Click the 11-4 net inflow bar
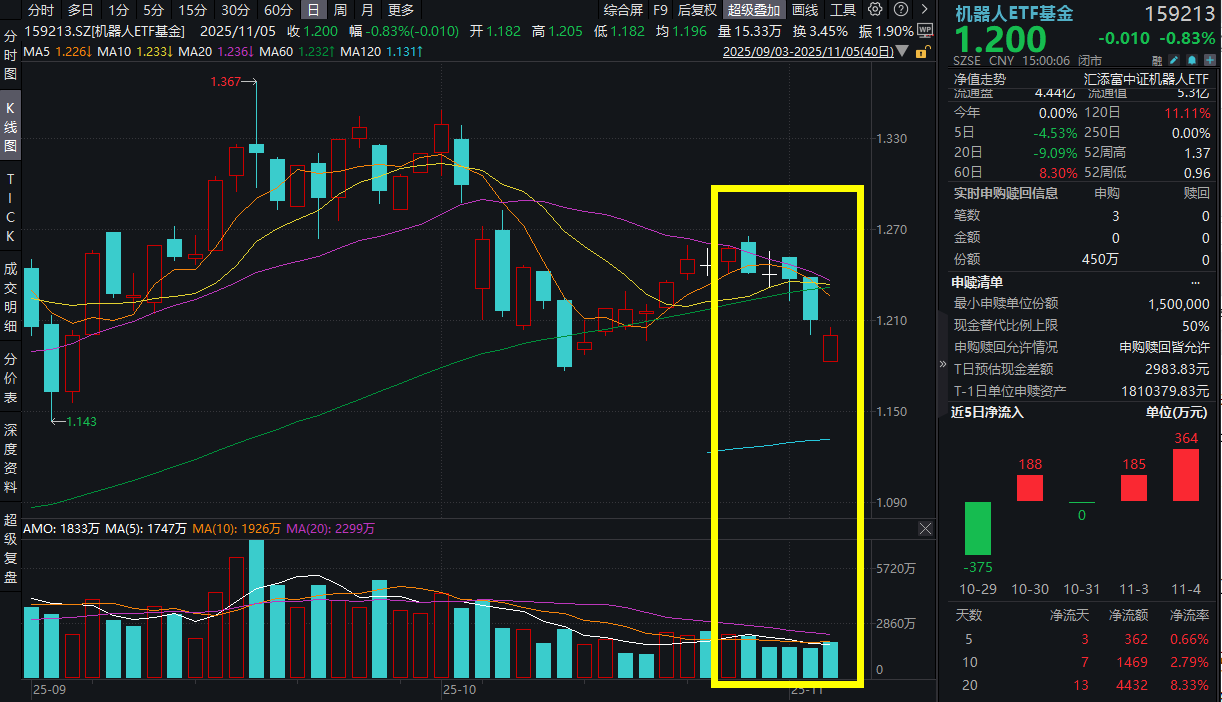 [1186, 474]
